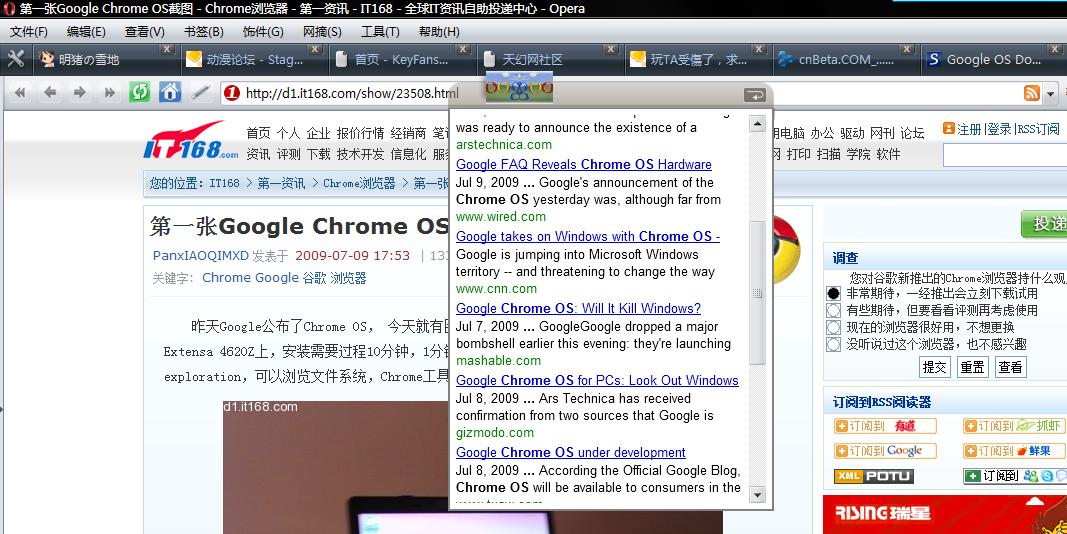Open dropdown arrow beside RSS icon
The height and width of the screenshot is (534, 1067).
(x=1051, y=94)
